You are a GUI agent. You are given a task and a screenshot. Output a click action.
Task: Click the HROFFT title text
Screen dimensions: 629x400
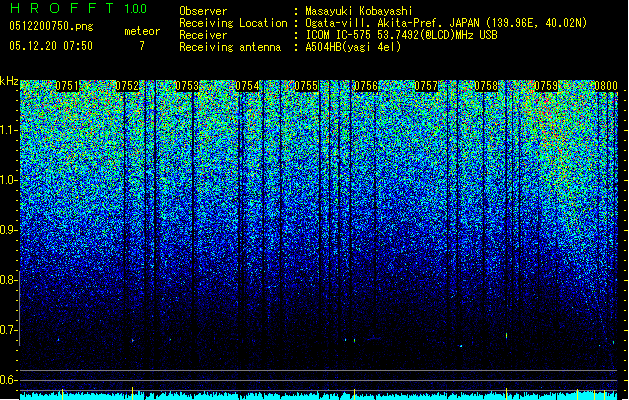pos(62,8)
